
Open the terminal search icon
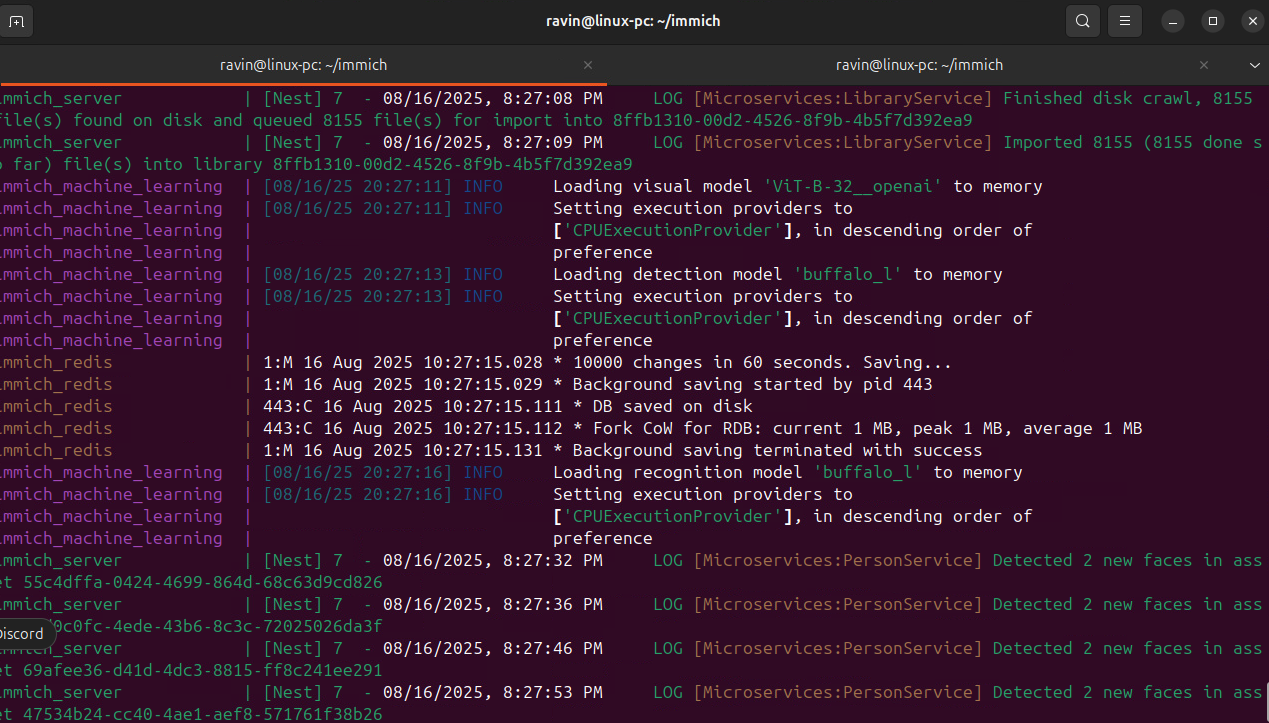pos(1083,21)
